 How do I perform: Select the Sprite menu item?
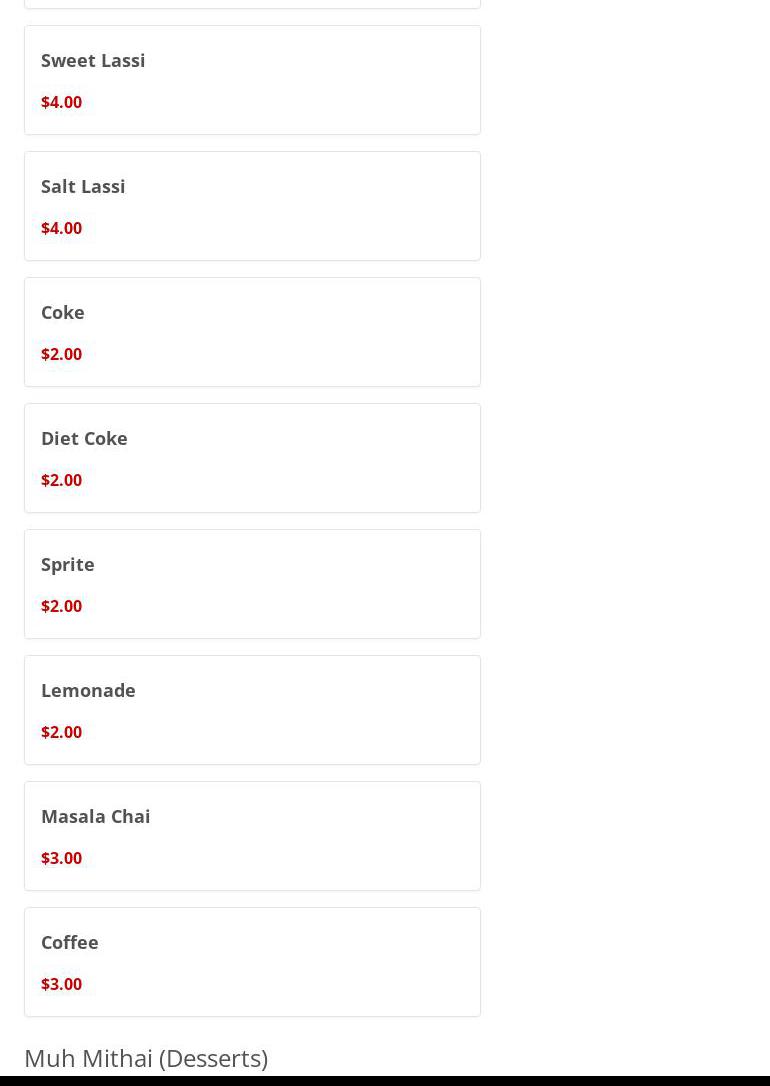[68, 564]
